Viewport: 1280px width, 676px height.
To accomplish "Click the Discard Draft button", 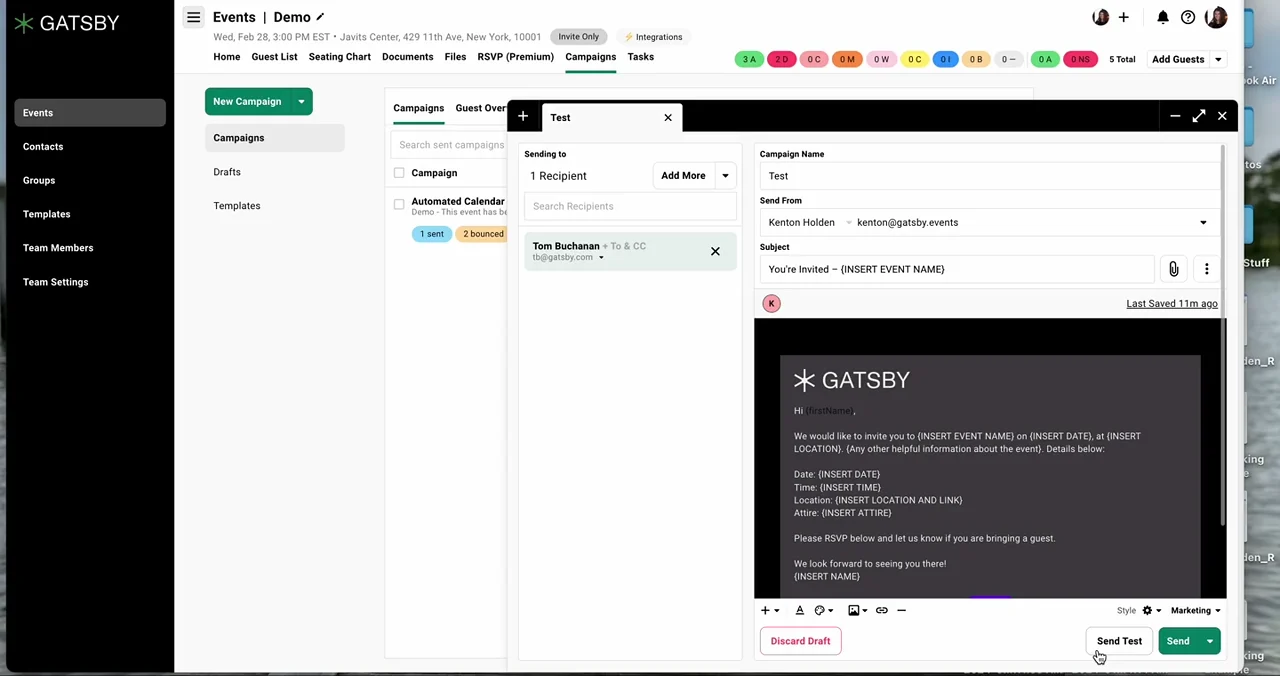I will point(800,641).
